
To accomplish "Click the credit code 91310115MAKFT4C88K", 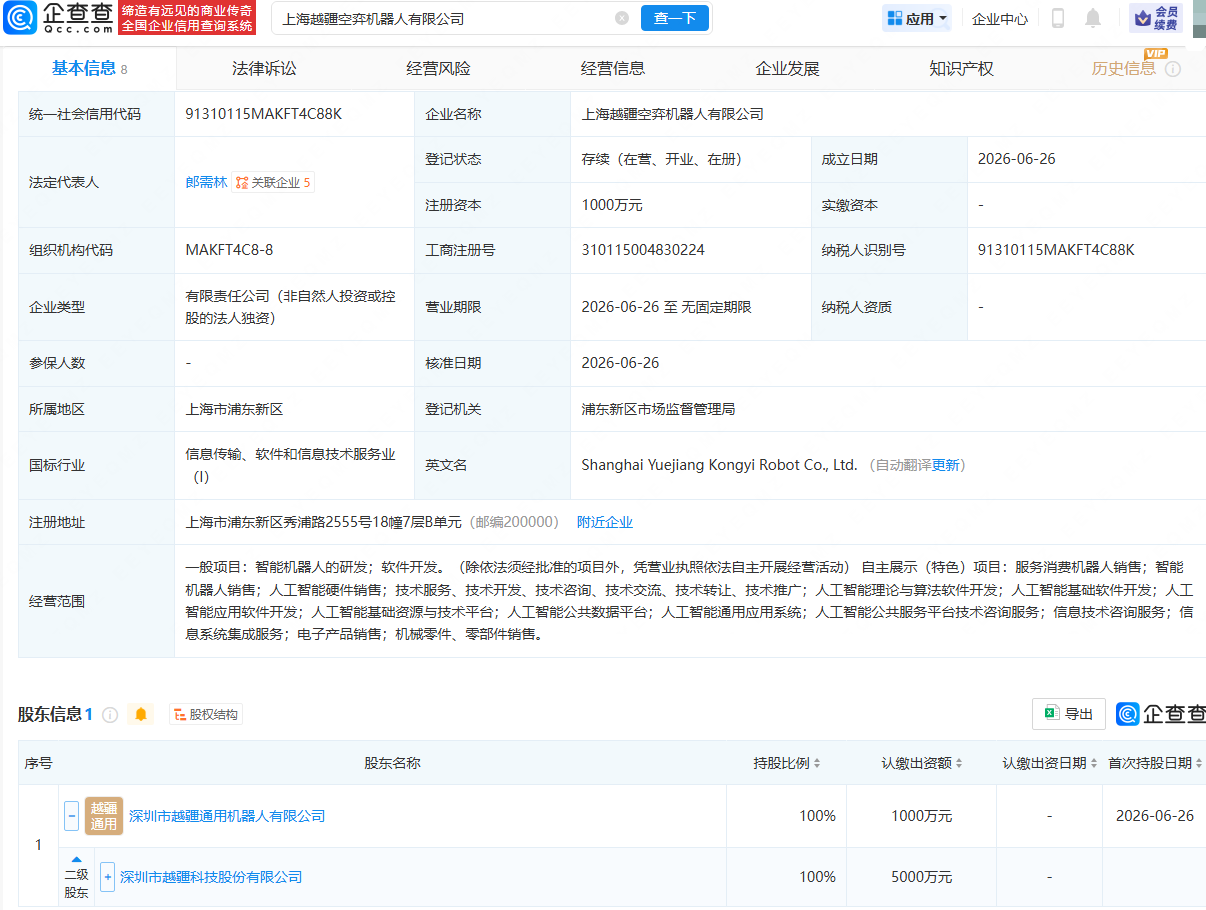I will [x=264, y=114].
